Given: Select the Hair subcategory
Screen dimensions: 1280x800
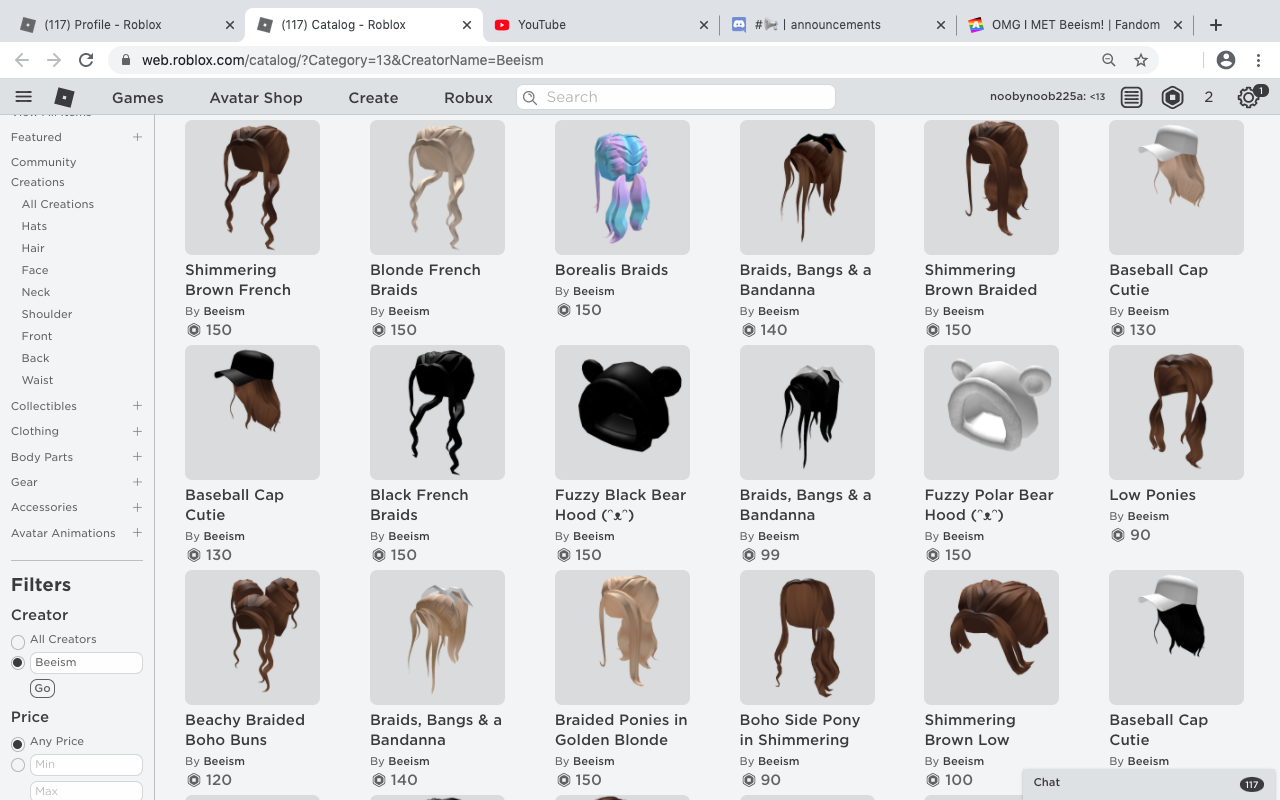Looking at the screenshot, I should coord(33,248).
